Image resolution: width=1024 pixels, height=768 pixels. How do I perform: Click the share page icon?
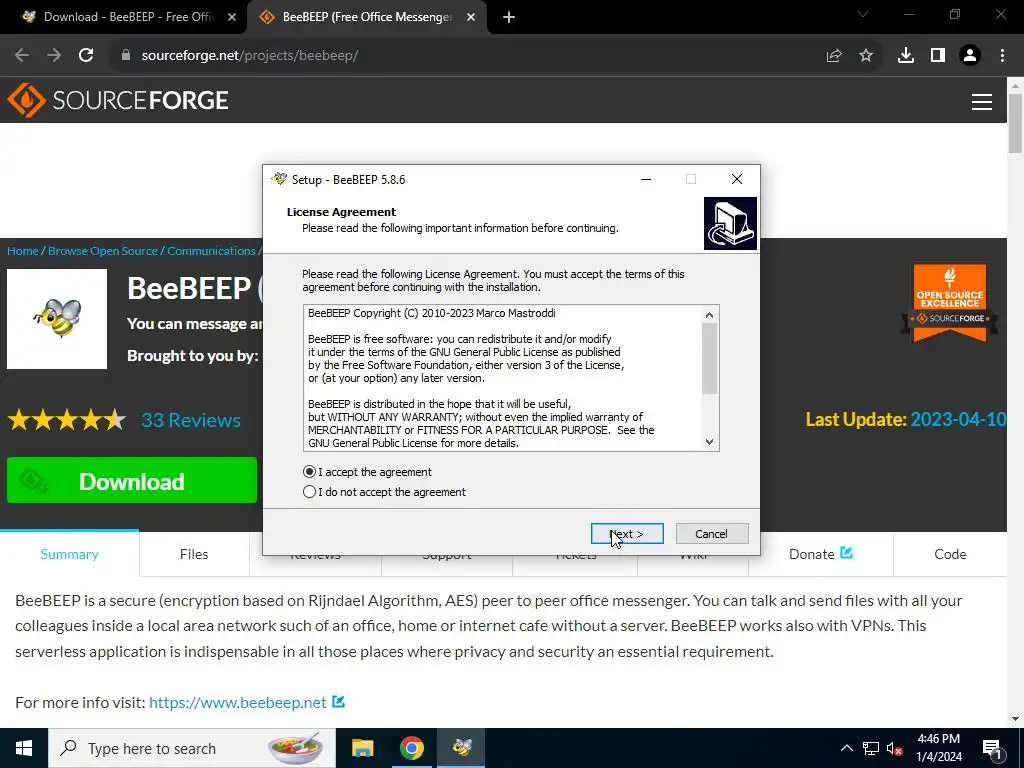[834, 56]
